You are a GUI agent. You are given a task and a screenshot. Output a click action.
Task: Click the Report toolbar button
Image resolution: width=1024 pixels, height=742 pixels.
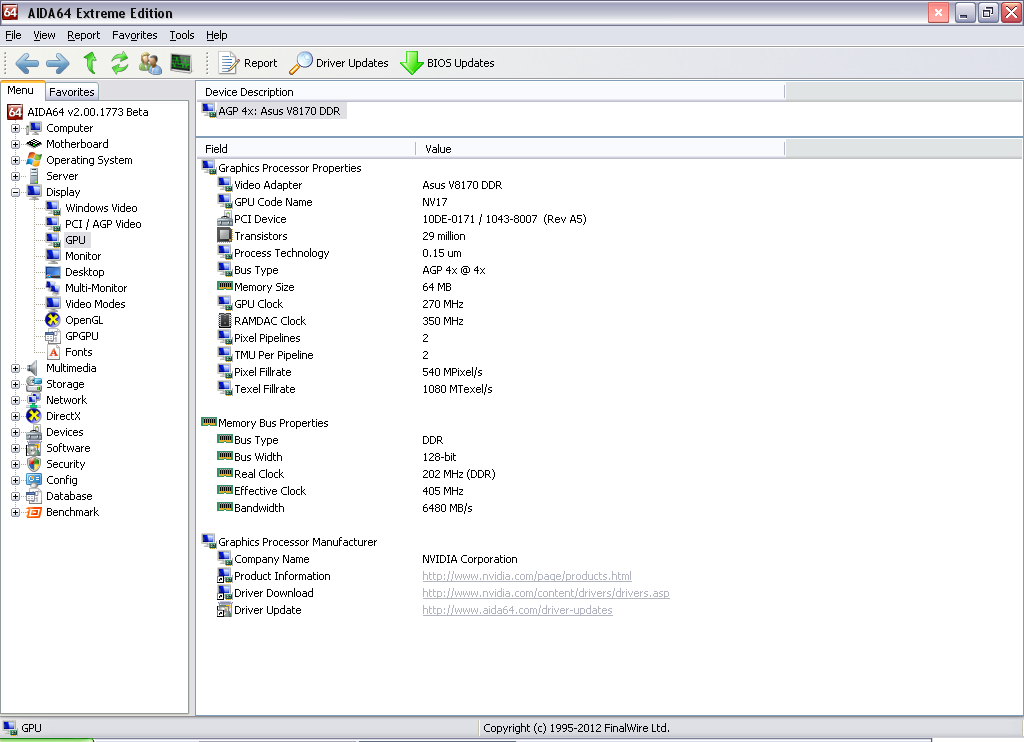coord(248,63)
